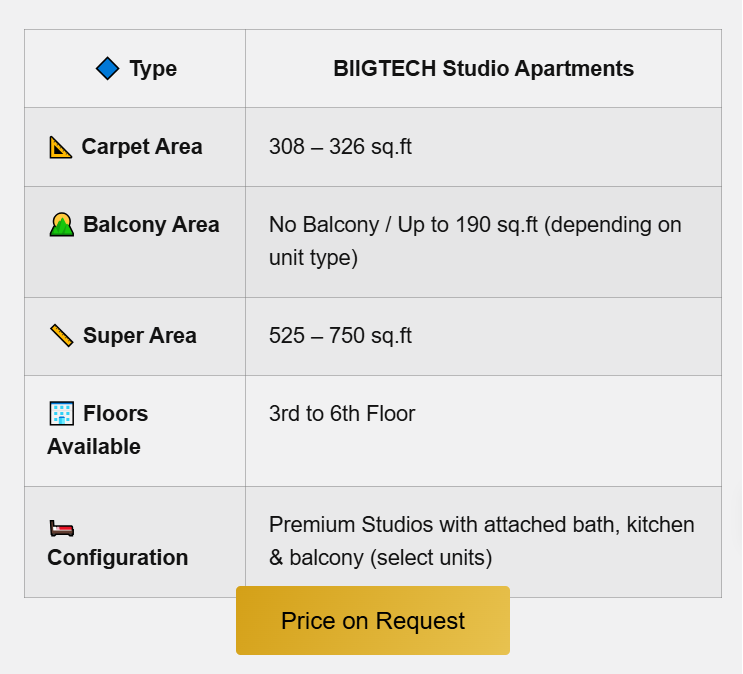Click the No Balcony description text

coord(475,241)
